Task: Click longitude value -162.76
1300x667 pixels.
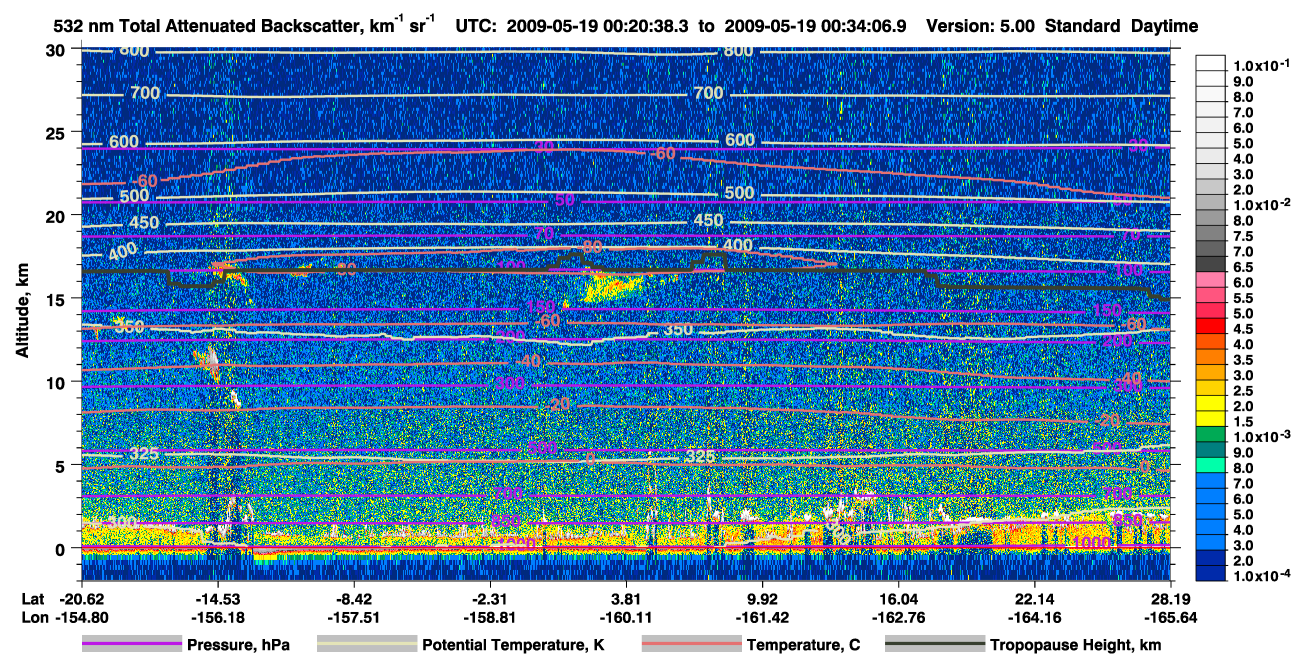Action: coord(899,617)
